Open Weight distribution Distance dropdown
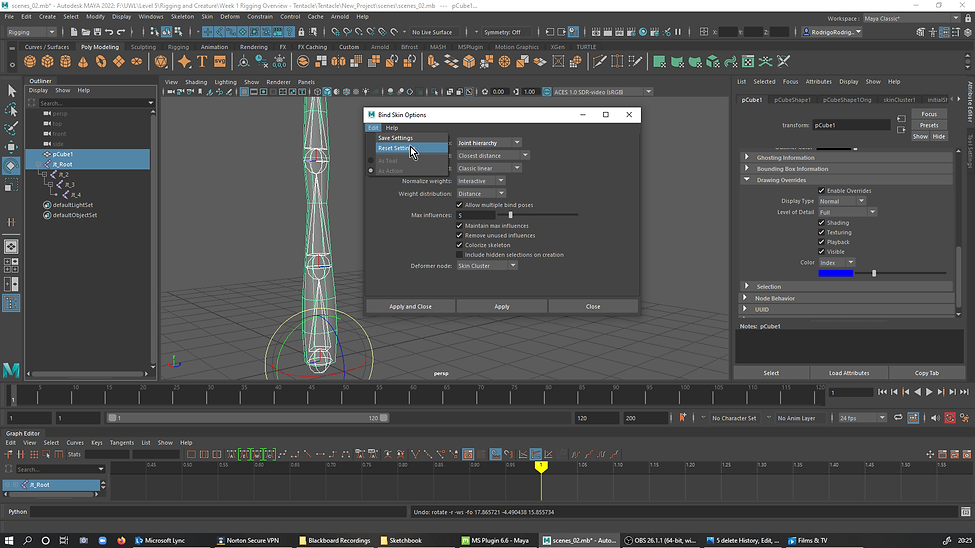 481,193
